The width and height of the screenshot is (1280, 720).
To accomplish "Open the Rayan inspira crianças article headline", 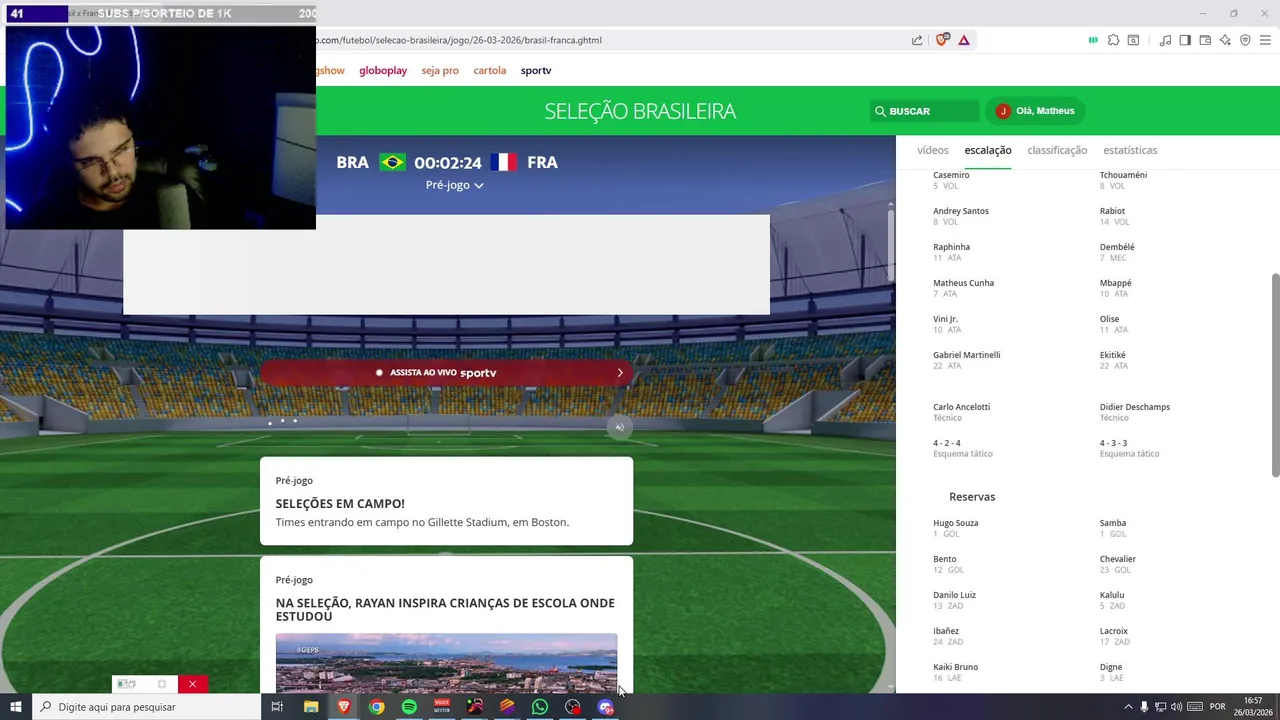I will [445, 610].
